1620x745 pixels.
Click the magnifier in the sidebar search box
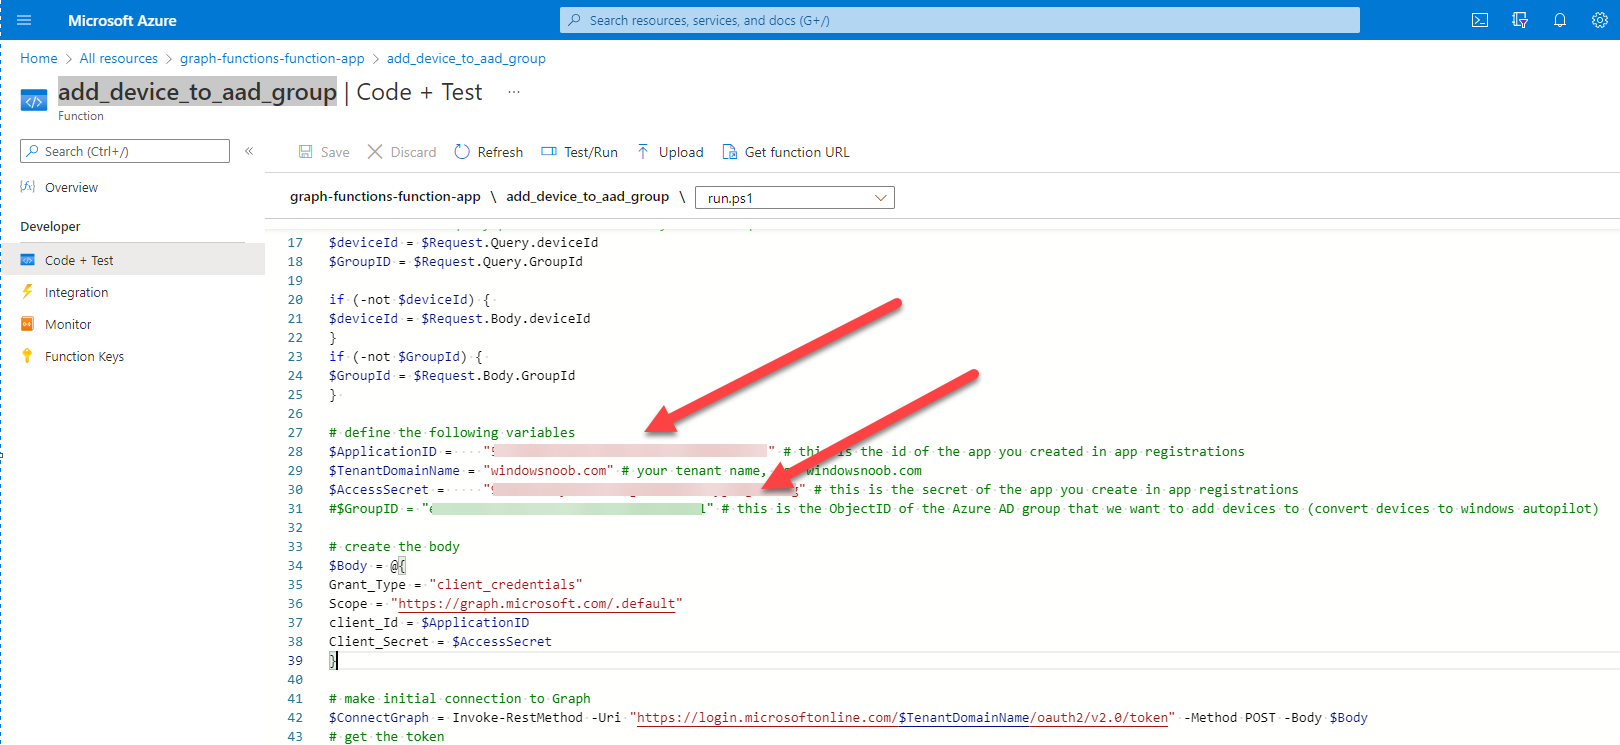tap(34, 151)
